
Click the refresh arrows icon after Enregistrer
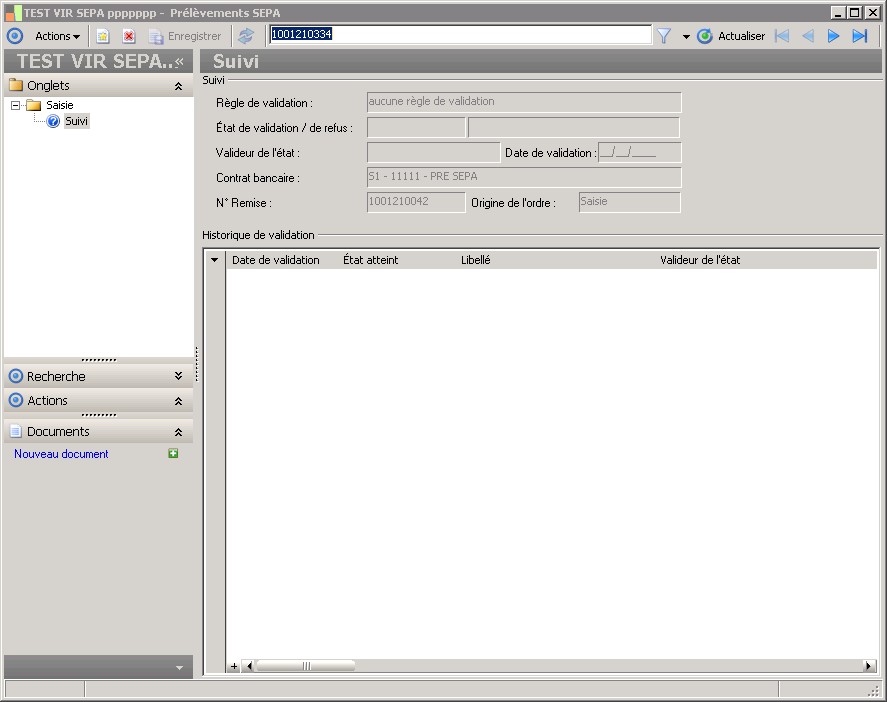(246, 36)
